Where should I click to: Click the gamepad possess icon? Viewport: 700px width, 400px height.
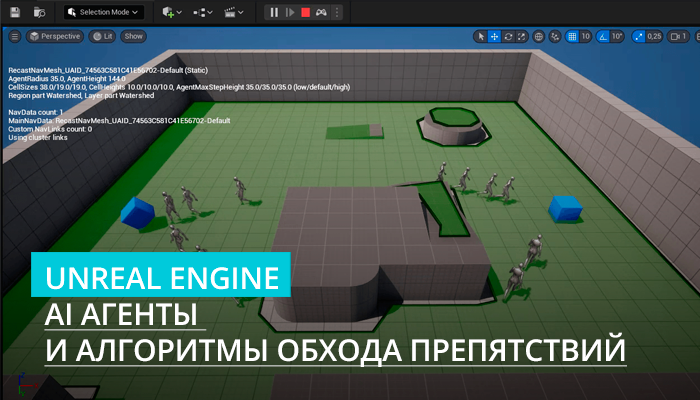[x=321, y=12]
